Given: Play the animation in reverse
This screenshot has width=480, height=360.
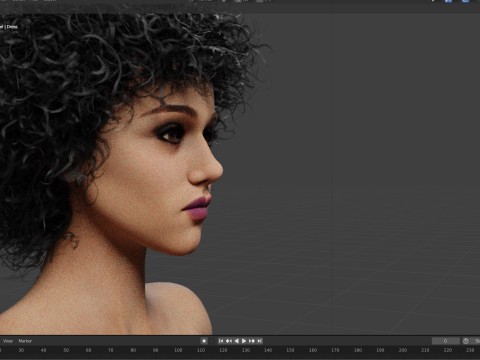Looking at the screenshot, I should click(x=236, y=341).
